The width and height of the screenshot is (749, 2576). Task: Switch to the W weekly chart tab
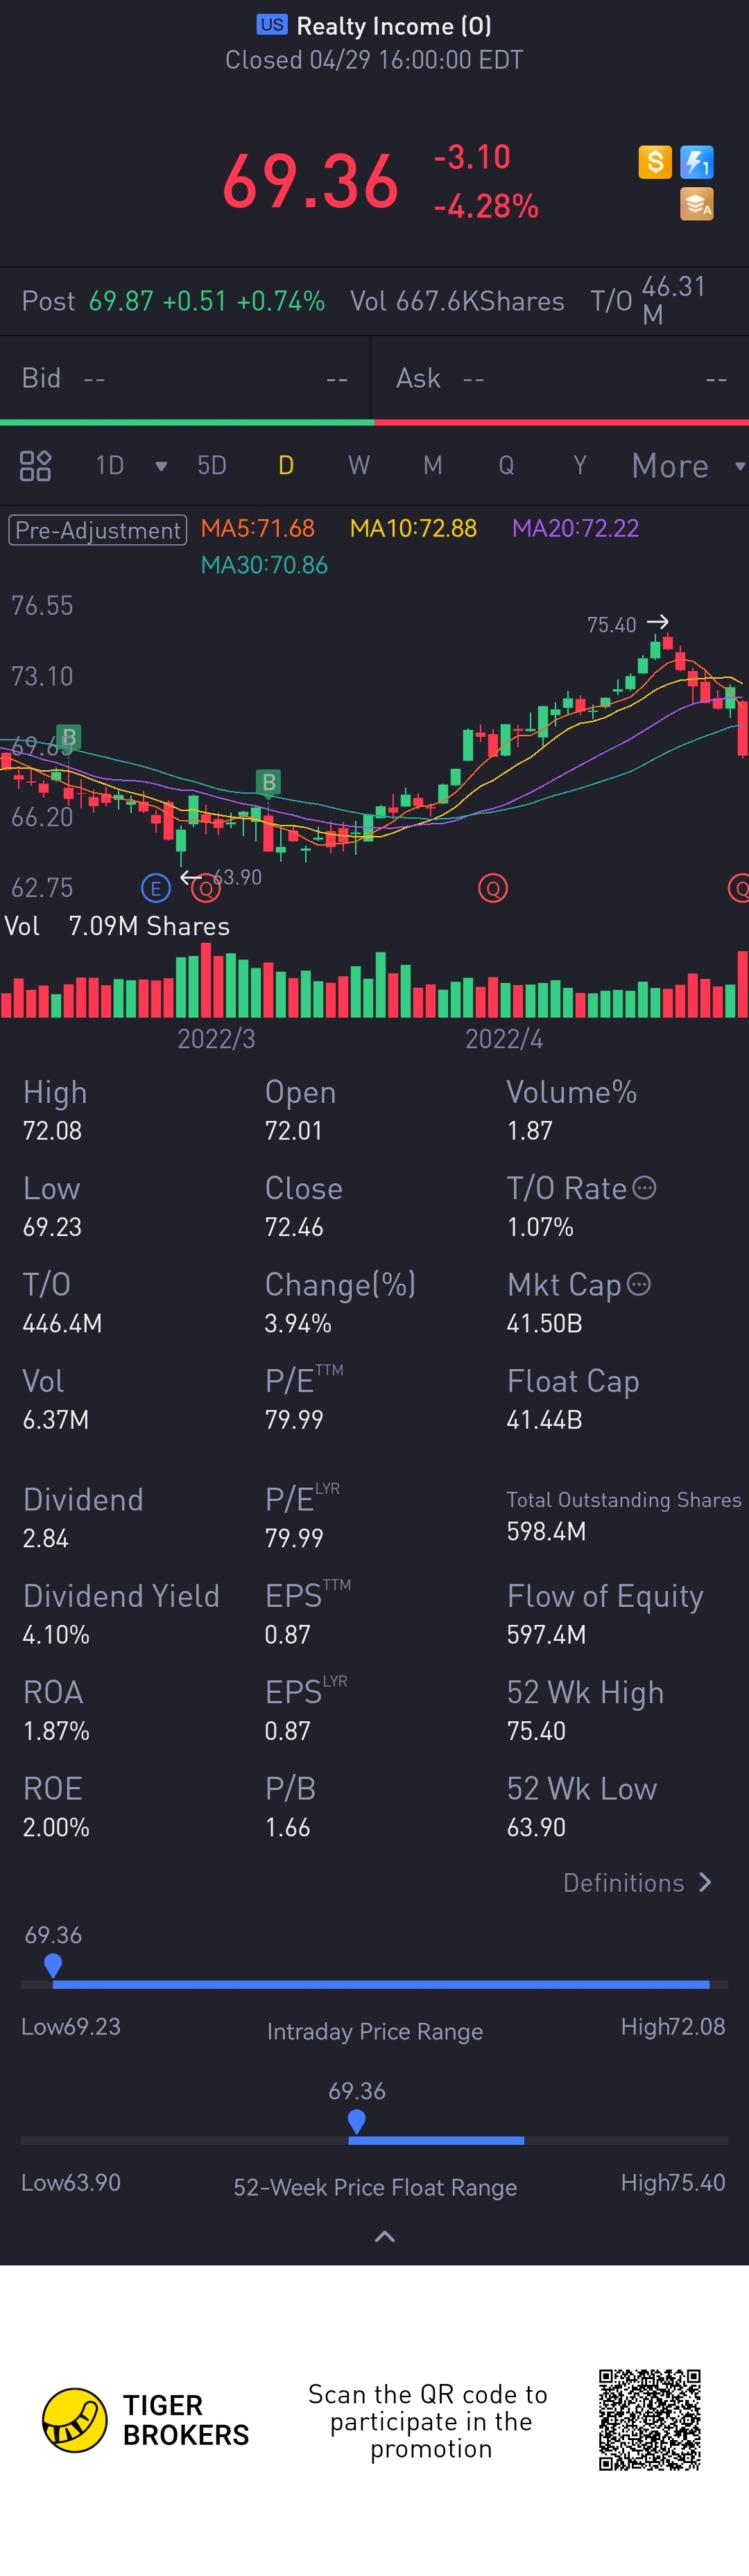click(x=359, y=465)
